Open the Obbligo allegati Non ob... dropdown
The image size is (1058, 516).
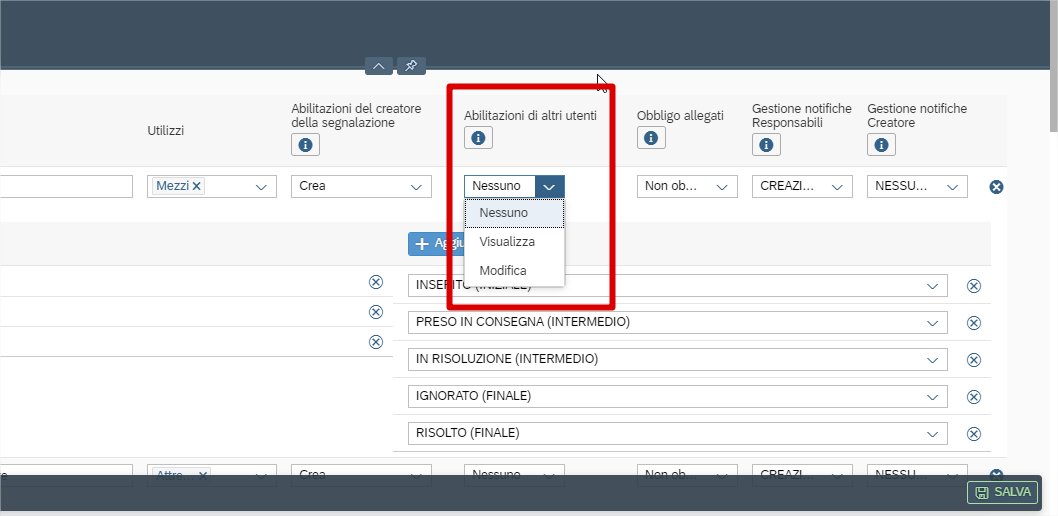tap(722, 187)
